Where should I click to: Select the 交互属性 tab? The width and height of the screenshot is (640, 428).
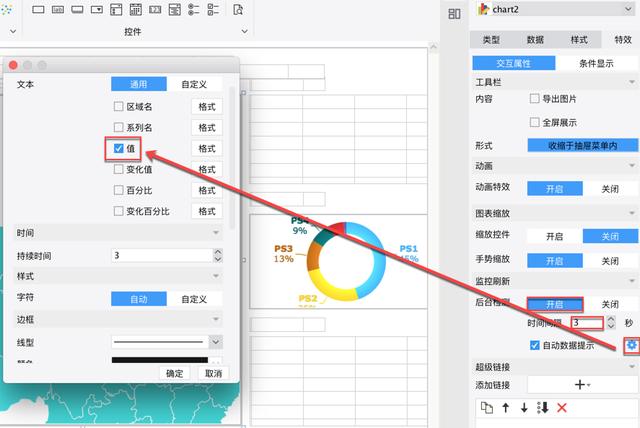click(x=513, y=63)
